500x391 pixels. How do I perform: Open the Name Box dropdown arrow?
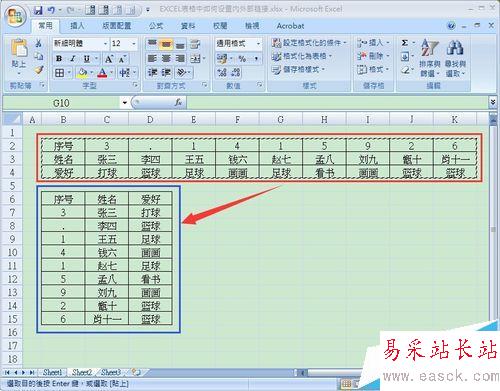(124, 103)
